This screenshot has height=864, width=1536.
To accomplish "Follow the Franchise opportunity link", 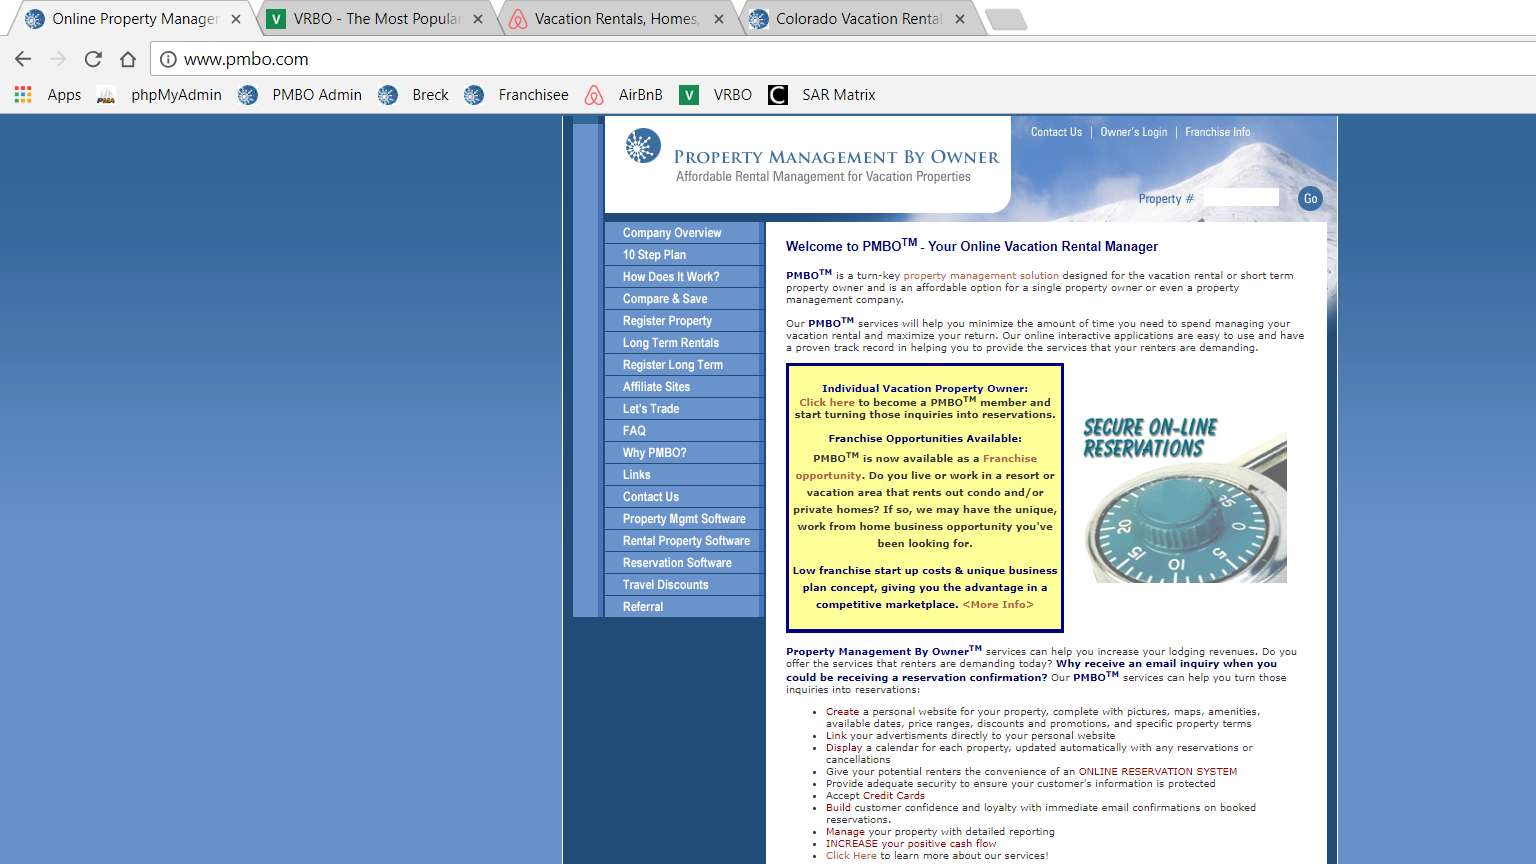I will pyautogui.click(x=916, y=467).
